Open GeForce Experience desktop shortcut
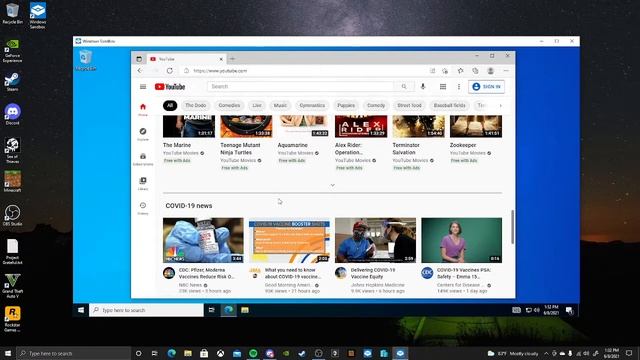The height and width of the screenshot is (360, 640). click(x=12, y=51)
